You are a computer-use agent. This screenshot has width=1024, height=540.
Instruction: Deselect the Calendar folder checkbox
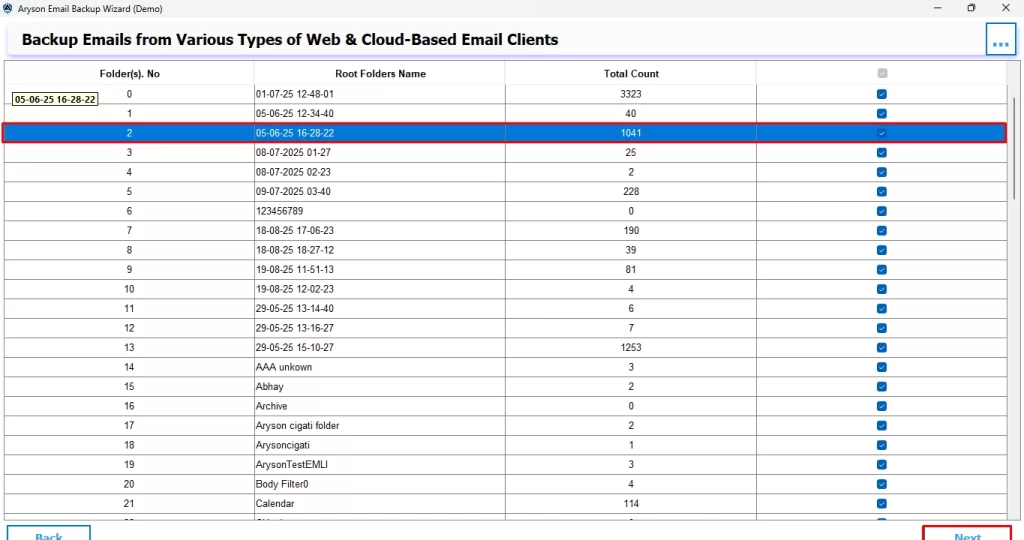coord(881,504)
